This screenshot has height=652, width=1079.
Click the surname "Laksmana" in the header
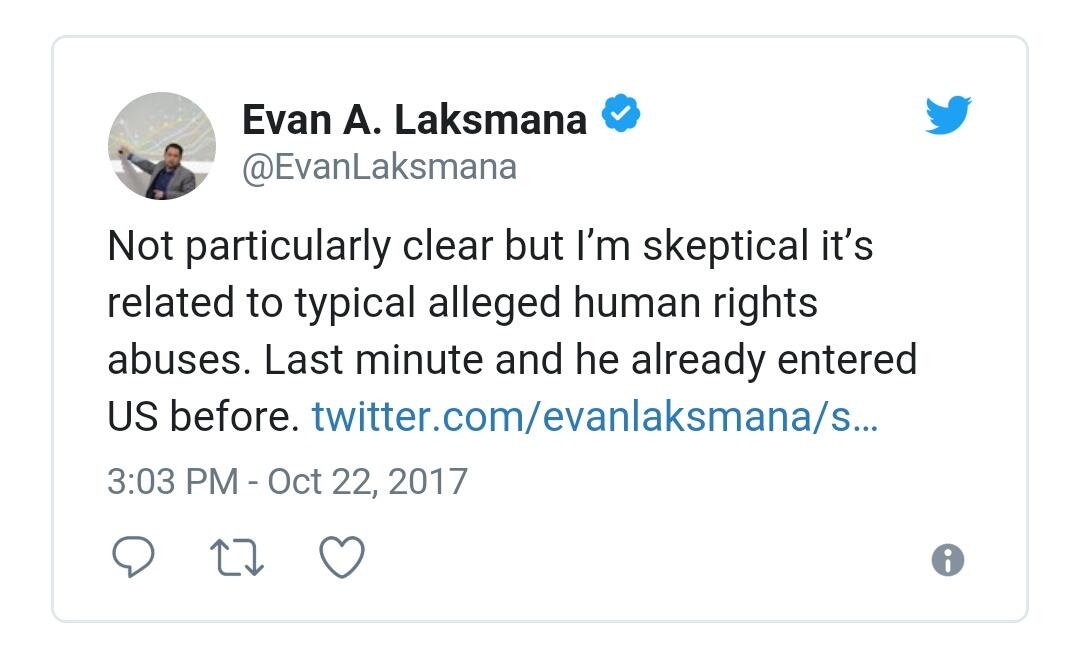(490, 120)
